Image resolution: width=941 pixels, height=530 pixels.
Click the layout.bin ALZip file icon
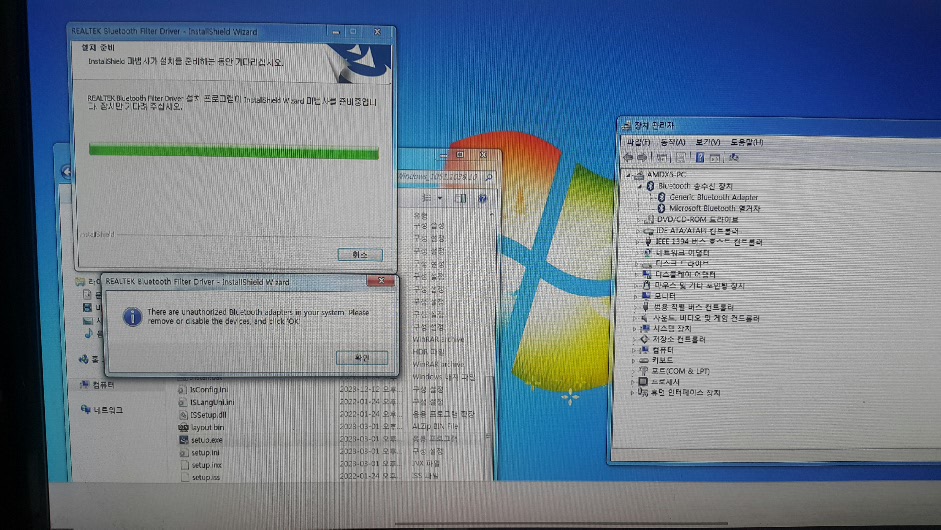click(x=183, y=427)
